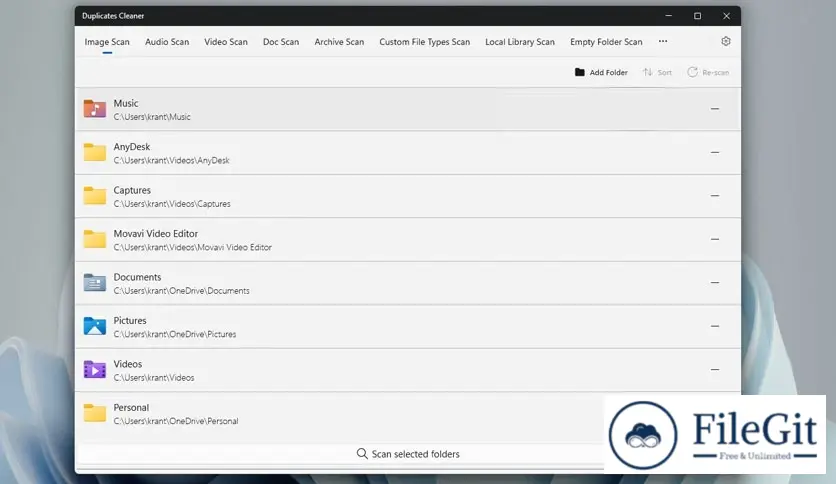
Task: Expand the more tabs ellipsis menu
Action: (x=663, y=41)
